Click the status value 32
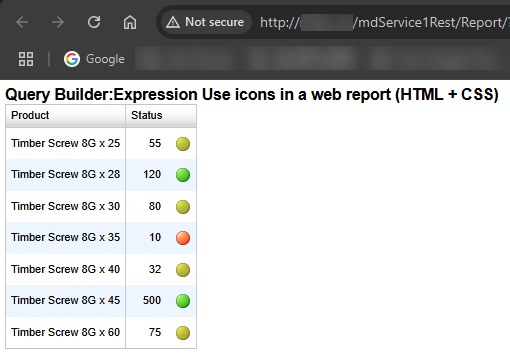Viewport: 510px width, 363px height. pos(155,269)
